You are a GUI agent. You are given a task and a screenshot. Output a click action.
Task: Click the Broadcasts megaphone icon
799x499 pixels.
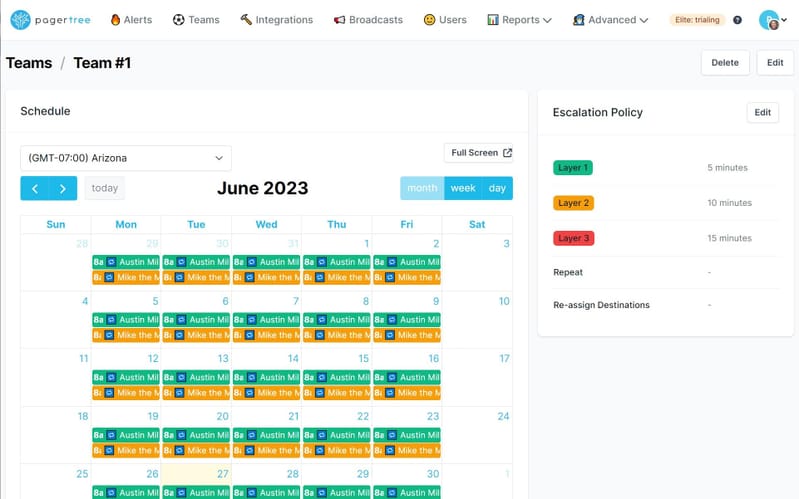pos(340,19)
